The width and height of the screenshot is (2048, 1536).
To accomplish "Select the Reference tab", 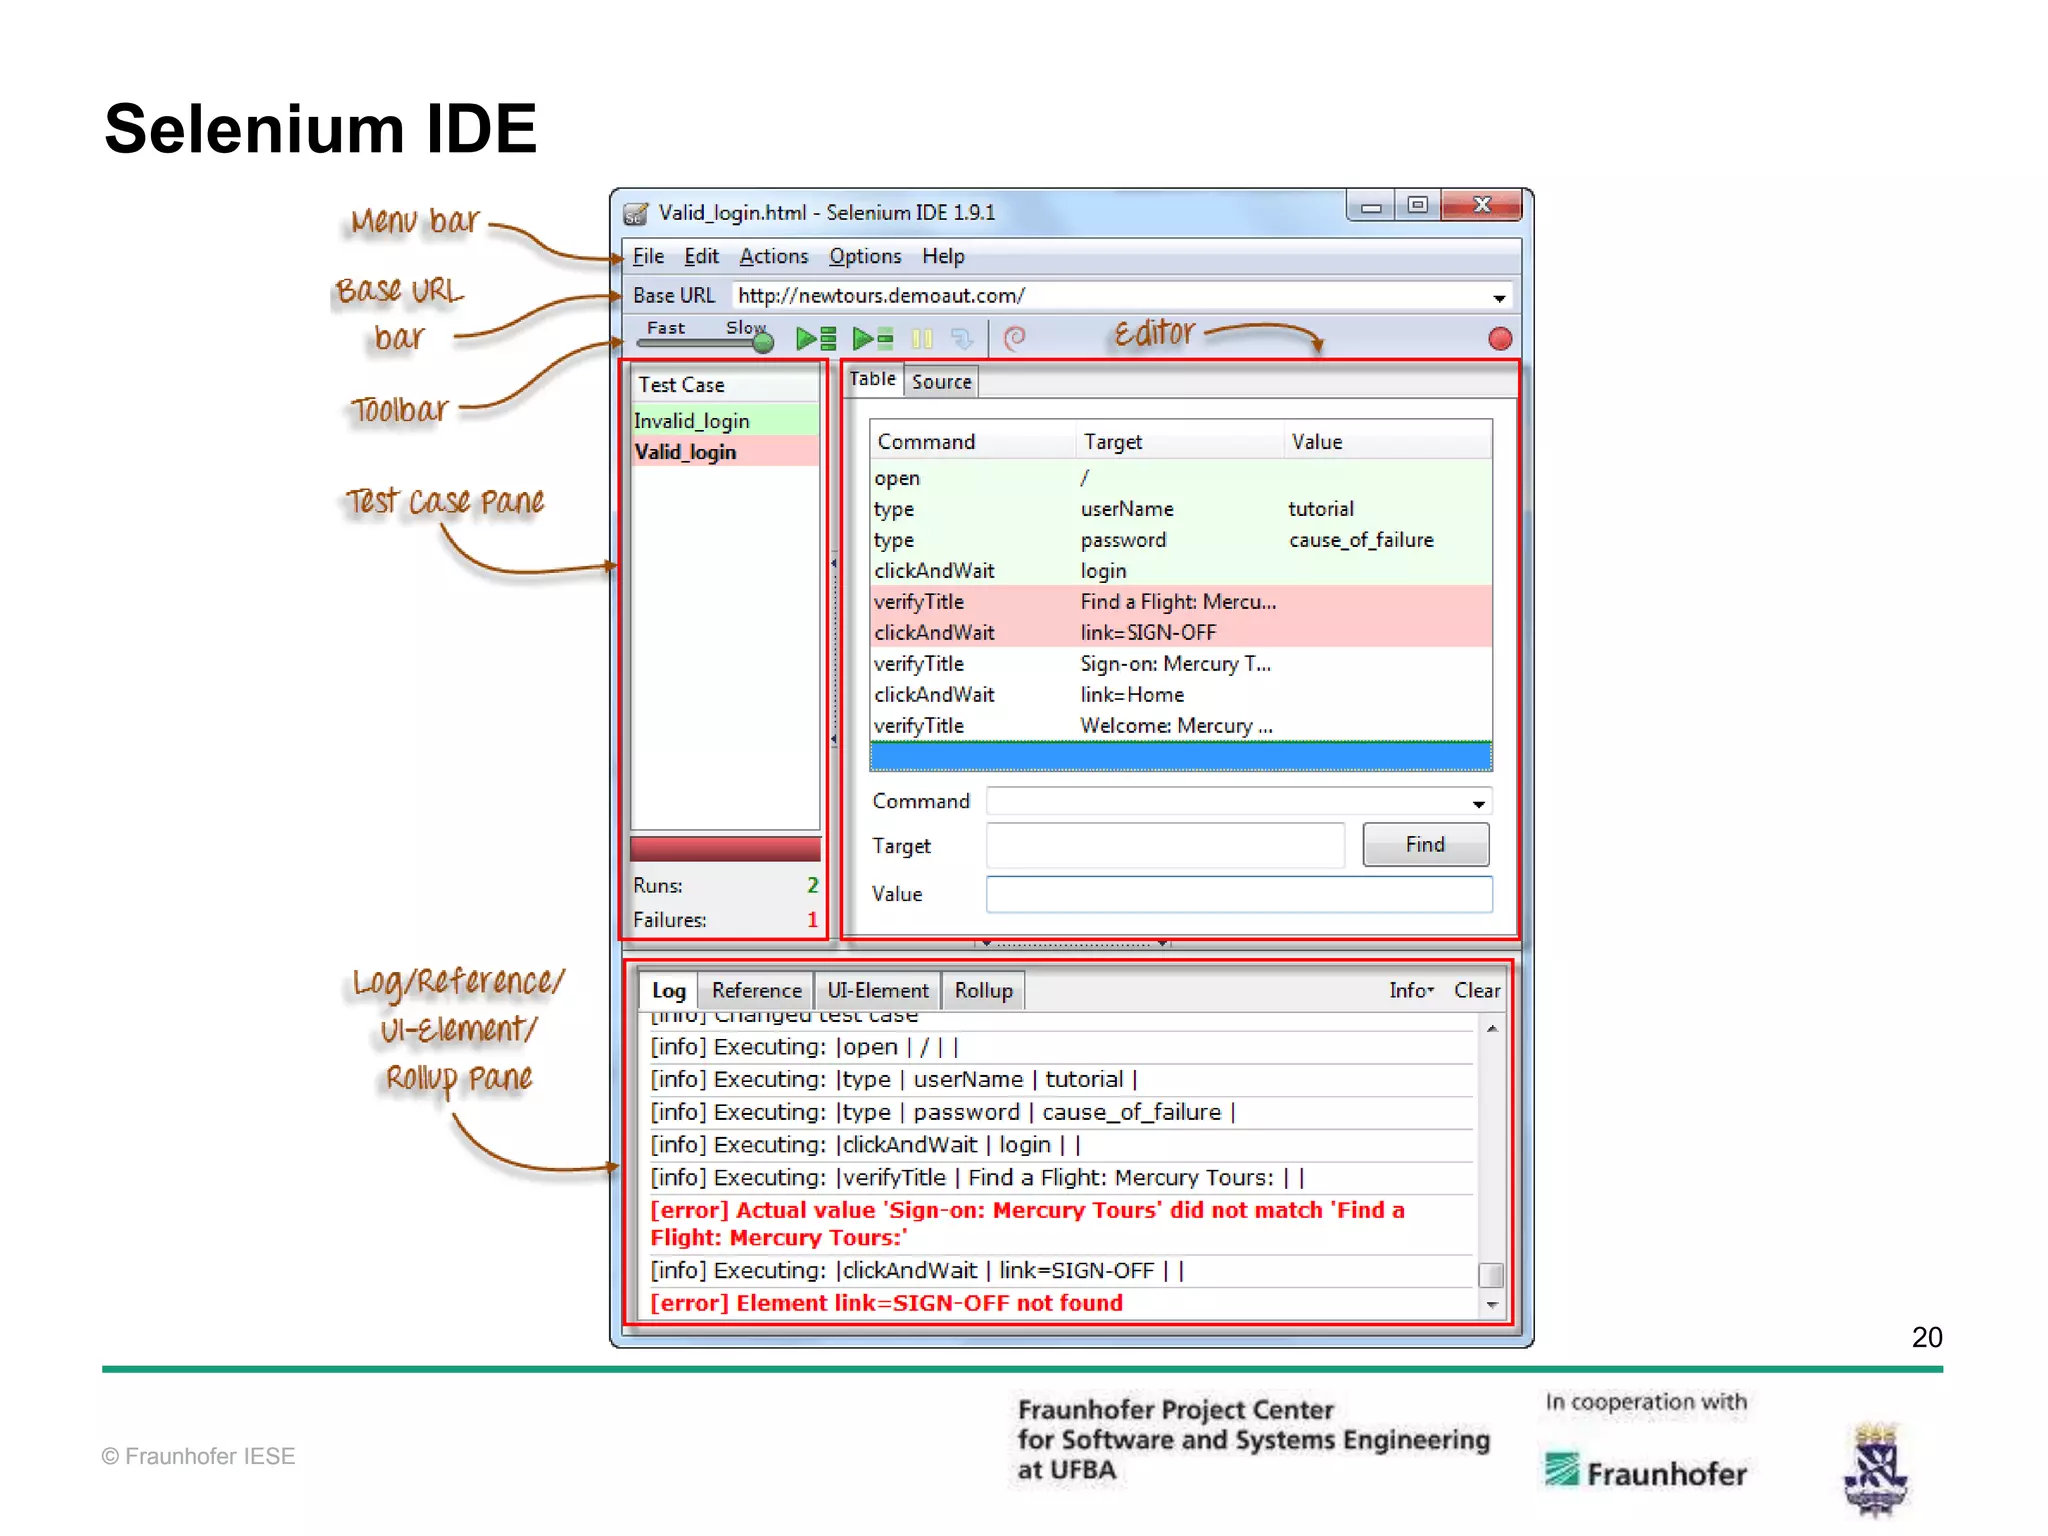I will pos(756,990).
